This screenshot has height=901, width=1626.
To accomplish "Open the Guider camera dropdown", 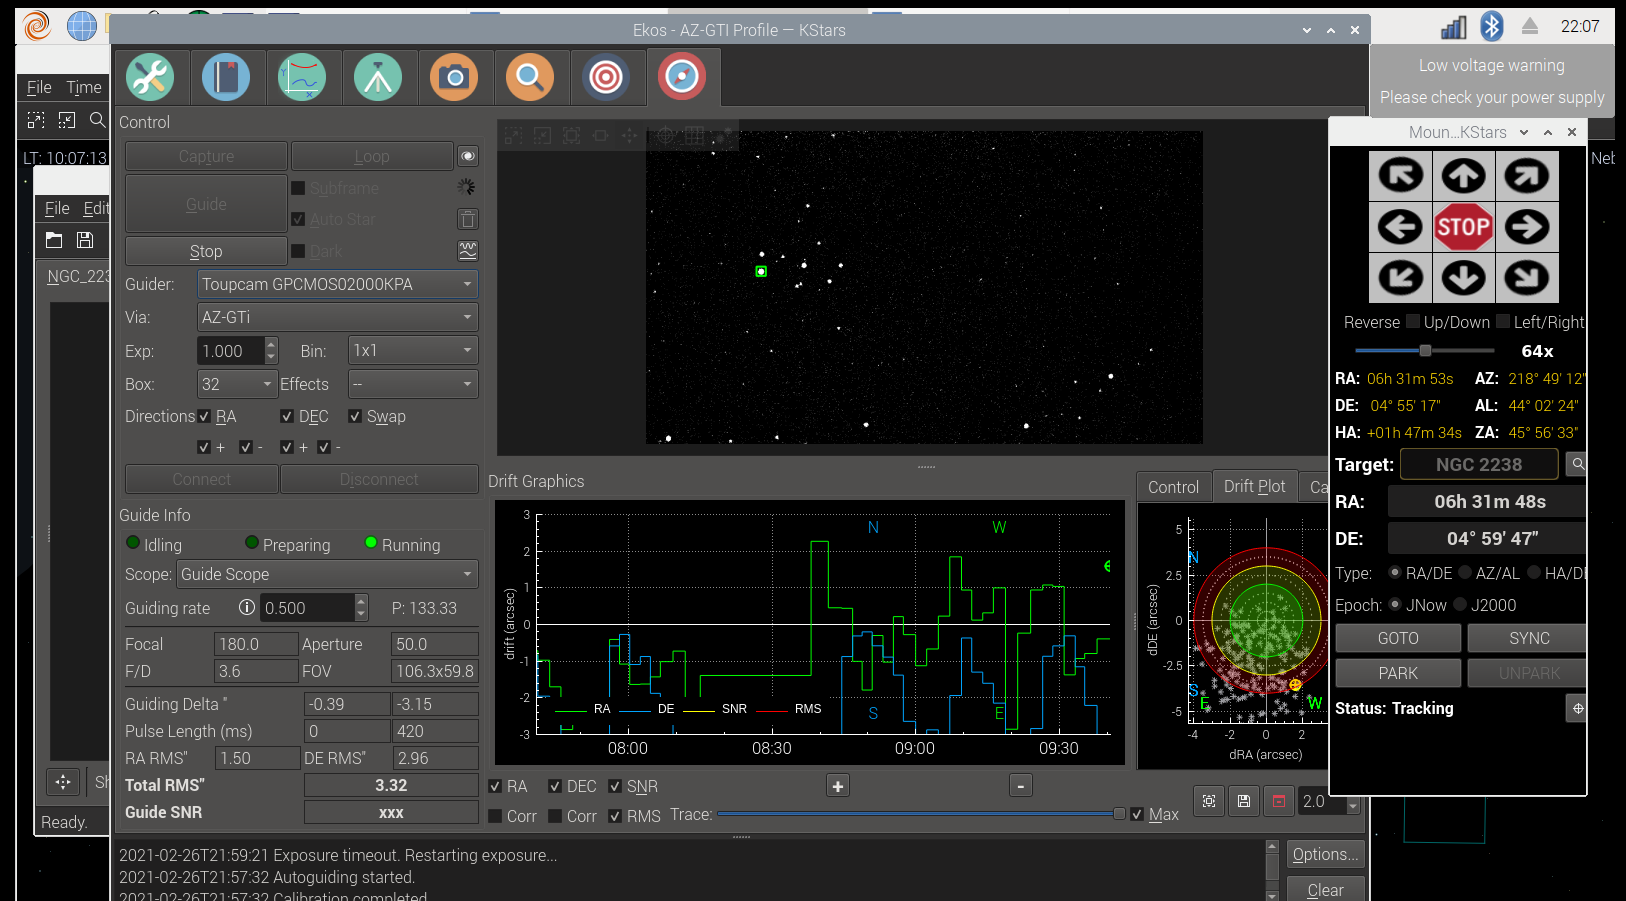I will click(338, 284).
